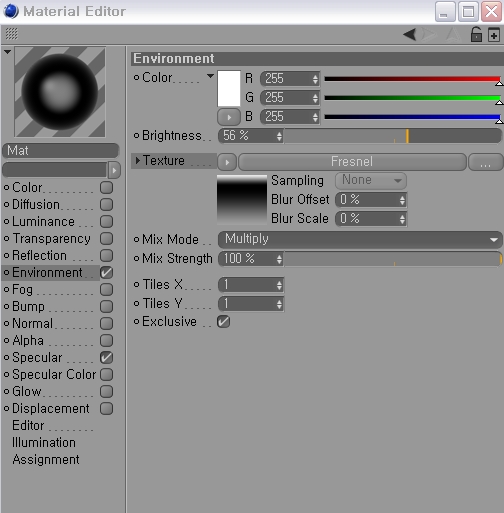Click the empty layer field below Mat
Image resolution: width=504 pixels, height=513 pixels.
tap(55, 170)
